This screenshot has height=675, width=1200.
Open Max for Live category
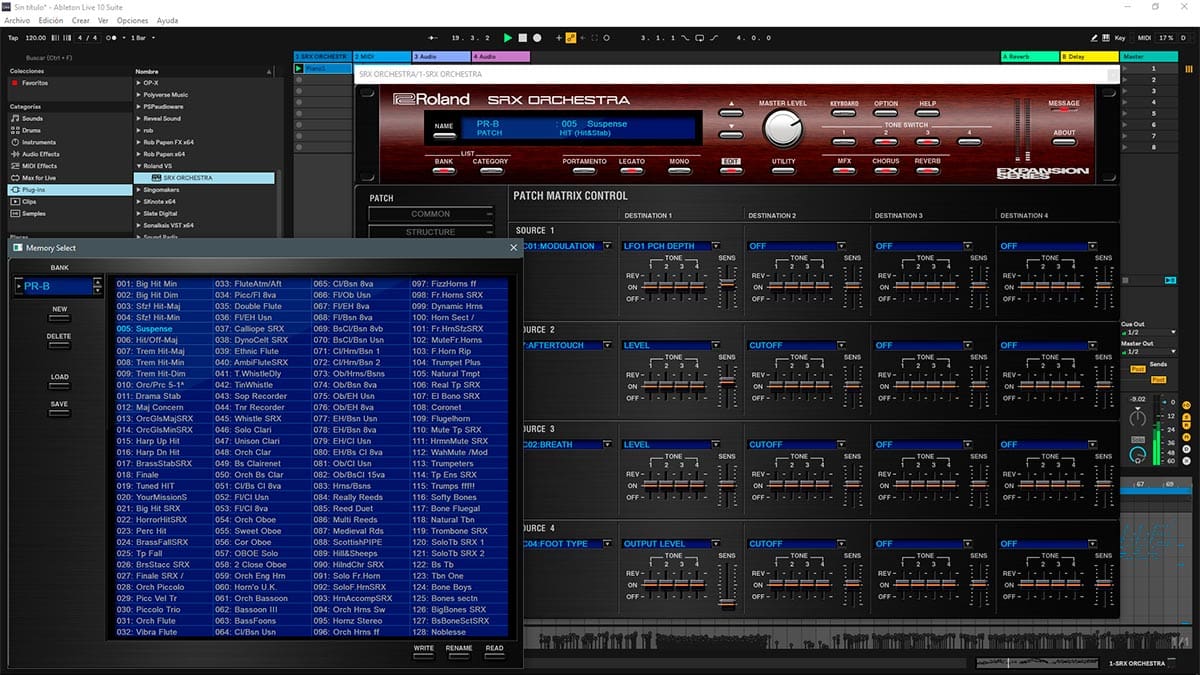tap(39, 177)
